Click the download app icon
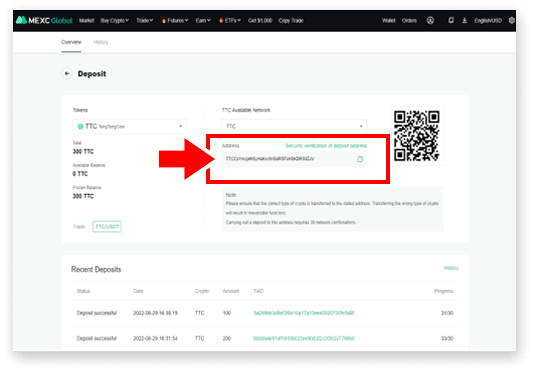 pos(464,21)
